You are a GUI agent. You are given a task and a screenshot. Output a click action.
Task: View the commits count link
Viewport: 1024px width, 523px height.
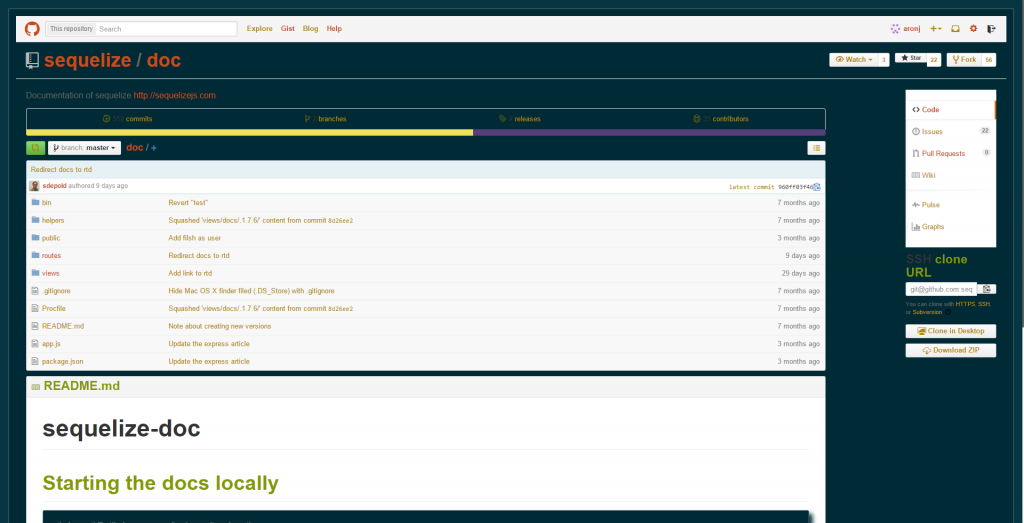(127, 119)
